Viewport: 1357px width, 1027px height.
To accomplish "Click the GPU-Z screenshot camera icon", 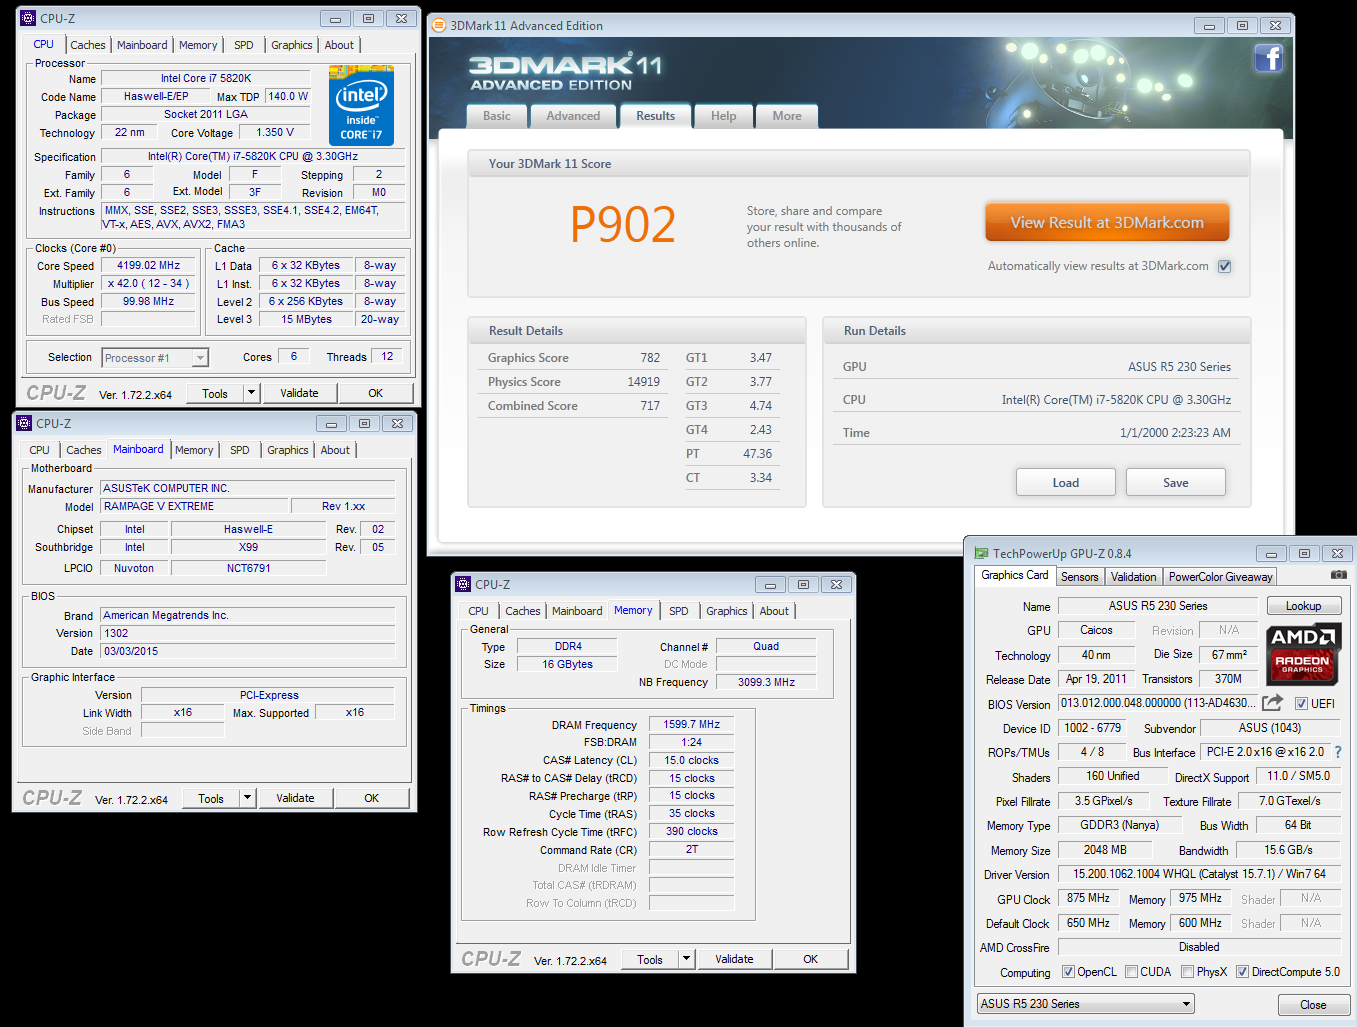I will pyautogui.click(x=1338, y=575).
